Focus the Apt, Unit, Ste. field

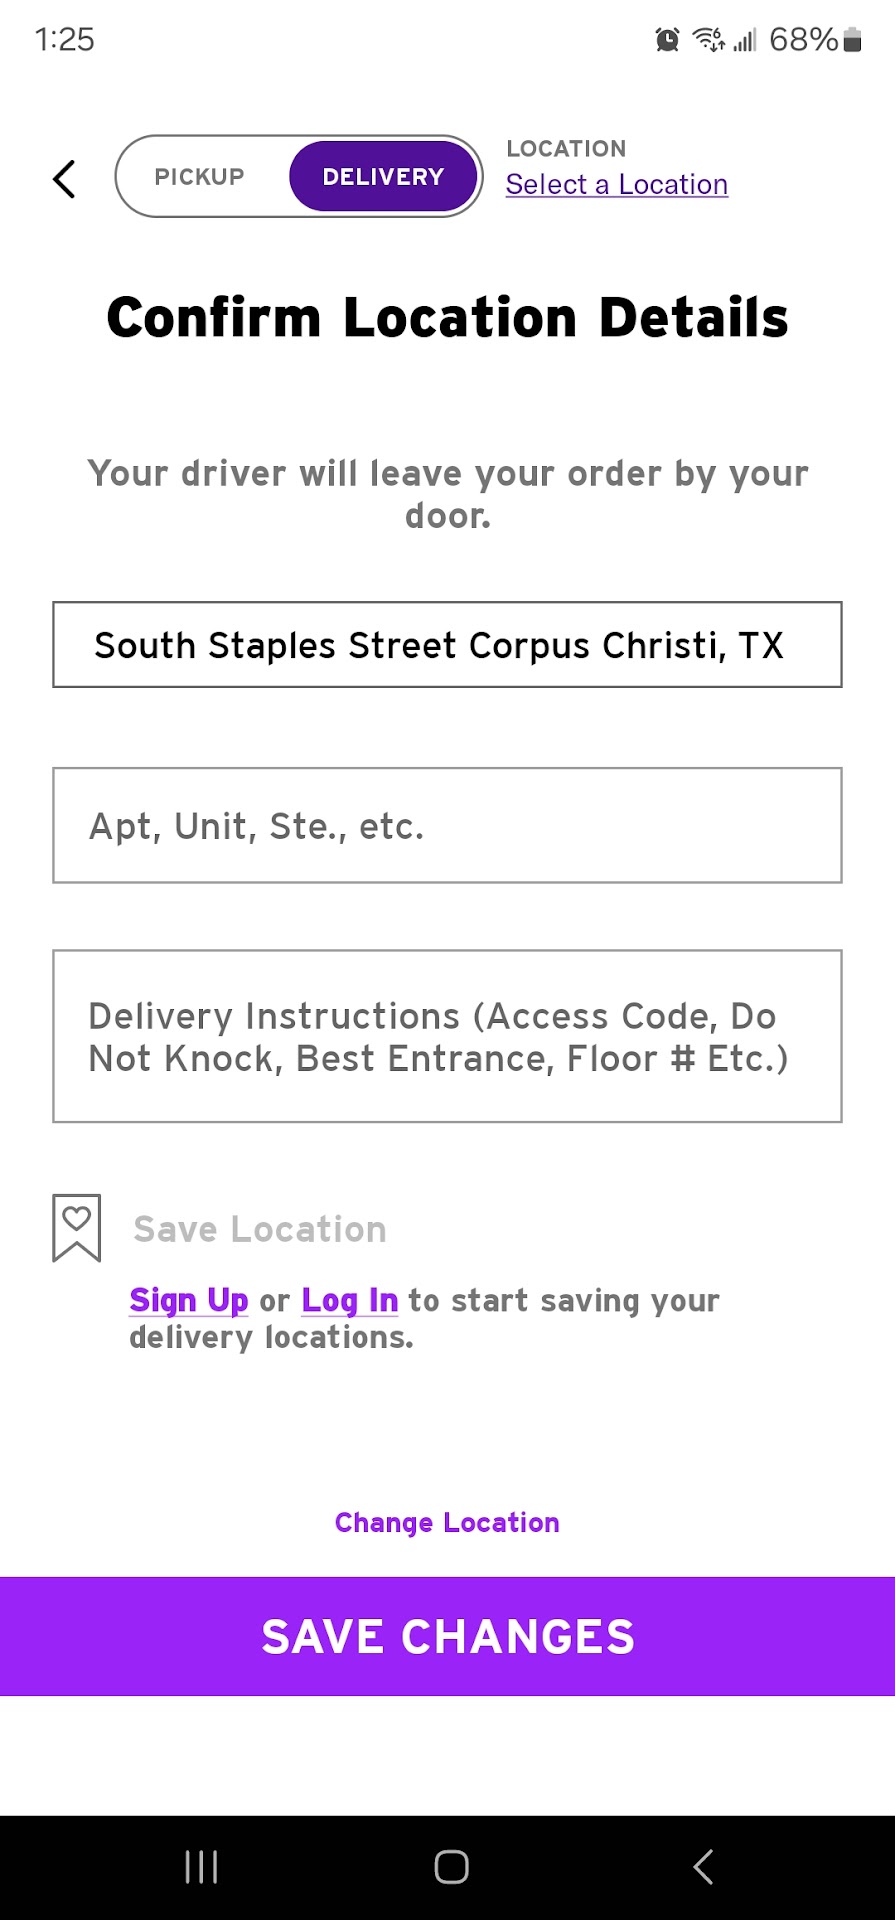[x=447, y=826]
